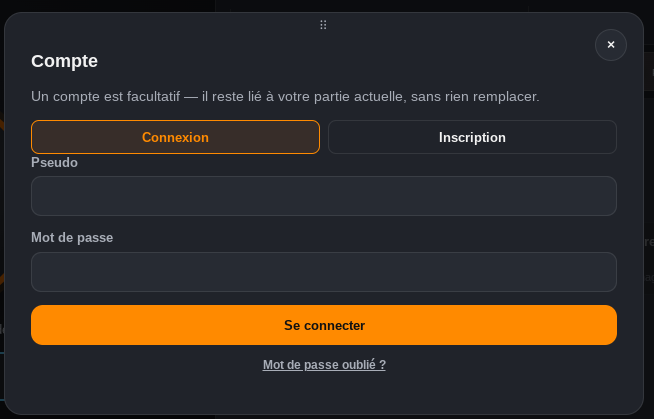This screenshot has height=419, width=654.
Task: Switch to the Connexion tab
Action: pyautogui.click(x=175, y=137)
